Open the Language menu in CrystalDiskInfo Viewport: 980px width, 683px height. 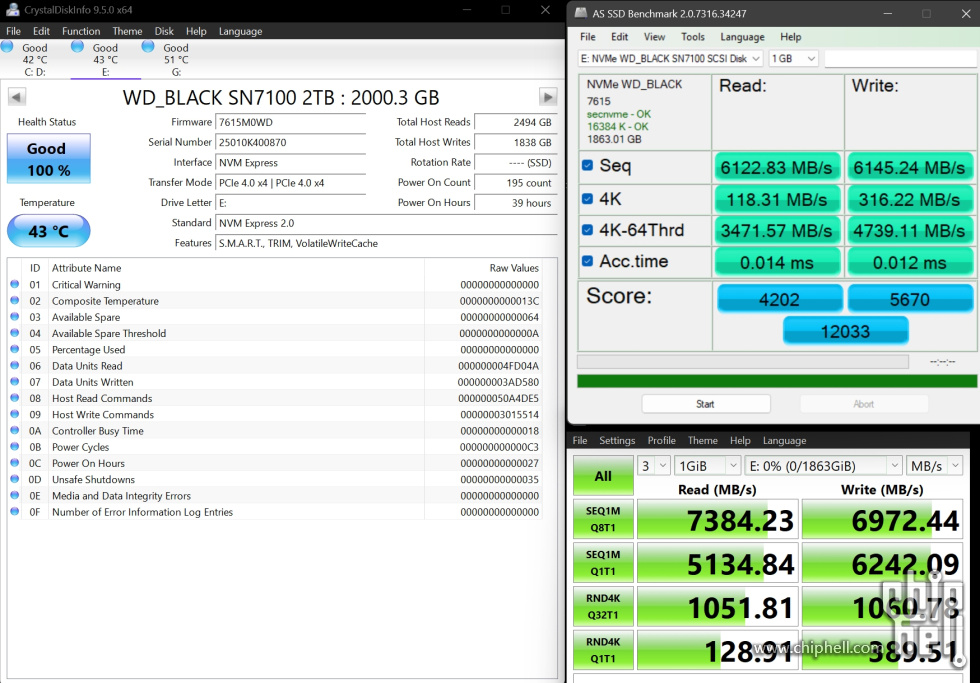pos(240,31)
